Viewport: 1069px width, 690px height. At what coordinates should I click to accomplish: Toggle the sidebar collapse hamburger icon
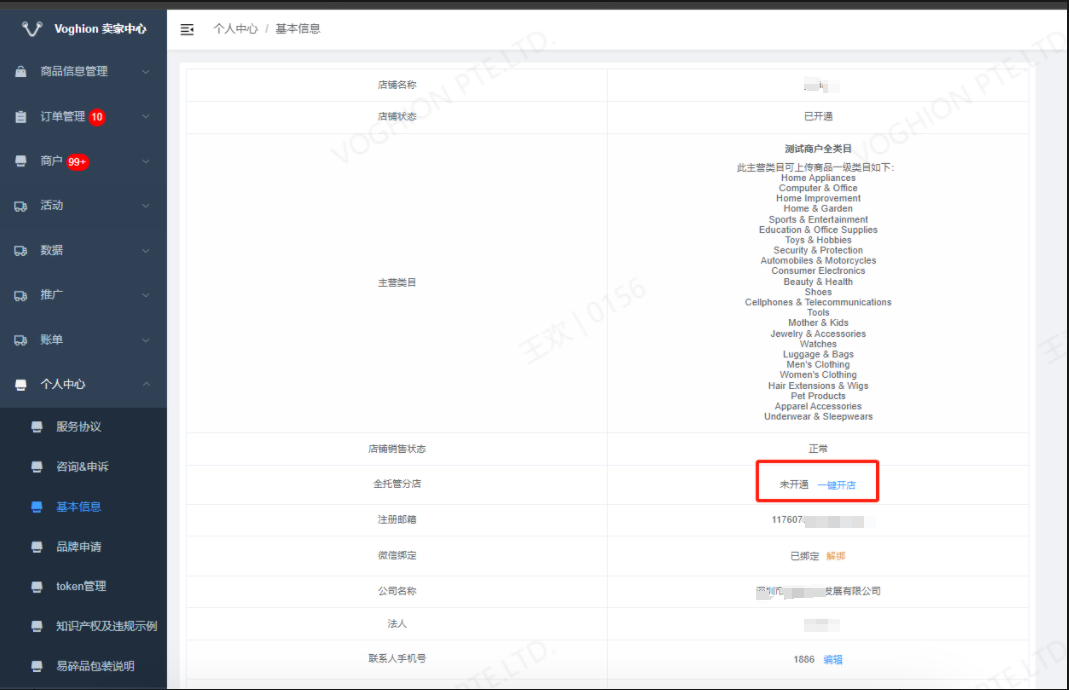[187, 29]
